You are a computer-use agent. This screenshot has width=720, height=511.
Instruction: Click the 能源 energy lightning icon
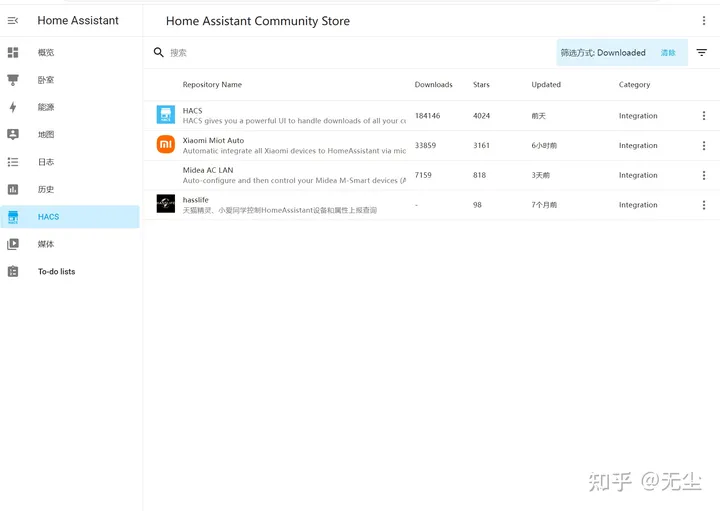13,107
